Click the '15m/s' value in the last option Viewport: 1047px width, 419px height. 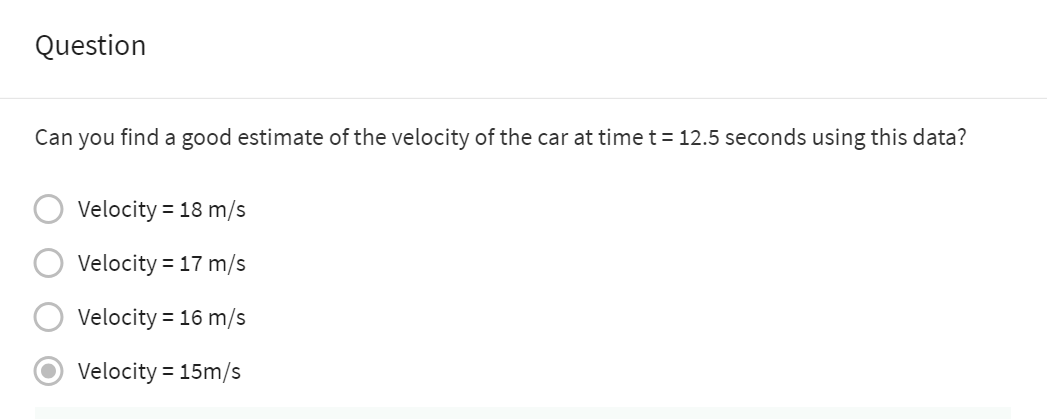[x=210, y=372]
